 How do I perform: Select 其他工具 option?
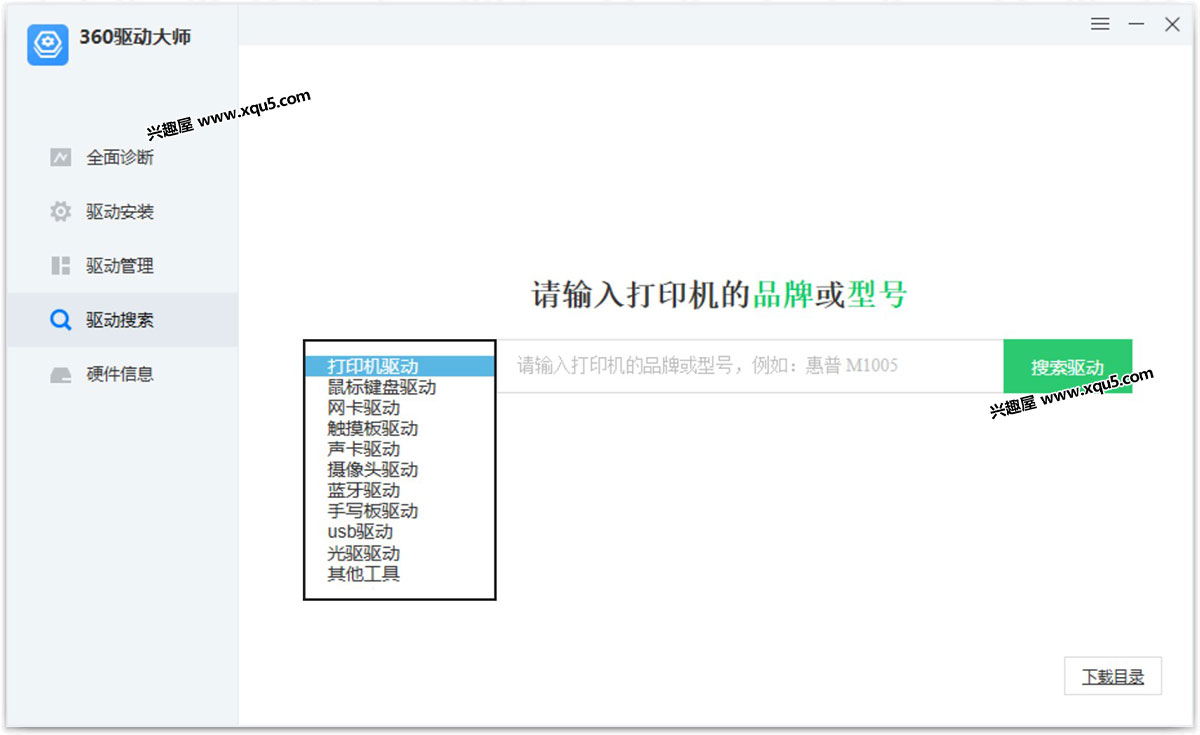click(x=399, y=574)
